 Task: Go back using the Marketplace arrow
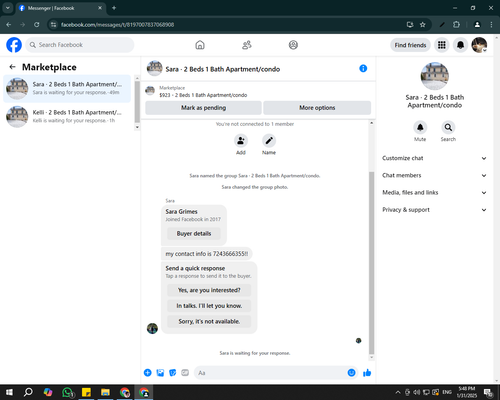[x=12, y=67]
